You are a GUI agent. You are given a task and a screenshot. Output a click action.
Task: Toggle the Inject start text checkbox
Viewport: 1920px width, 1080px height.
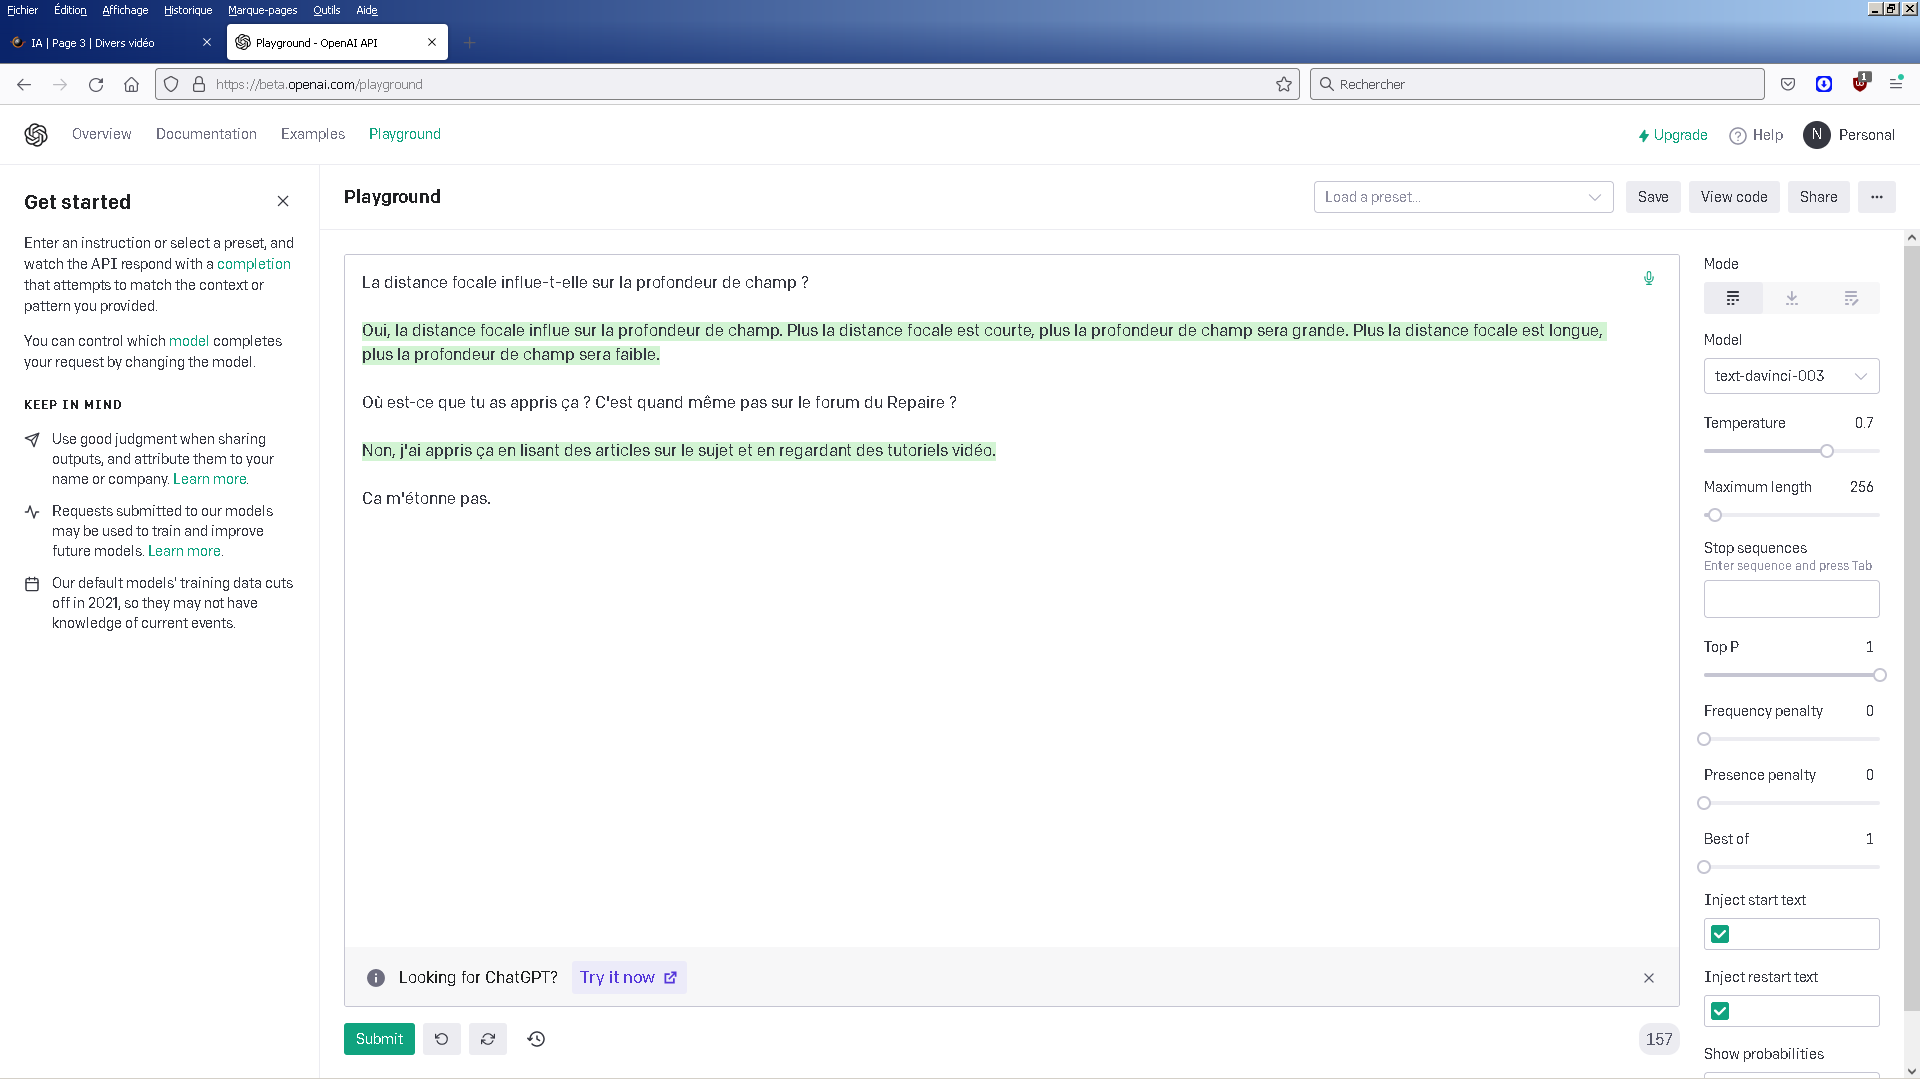pyautogui.click(x=1720, y=934)
